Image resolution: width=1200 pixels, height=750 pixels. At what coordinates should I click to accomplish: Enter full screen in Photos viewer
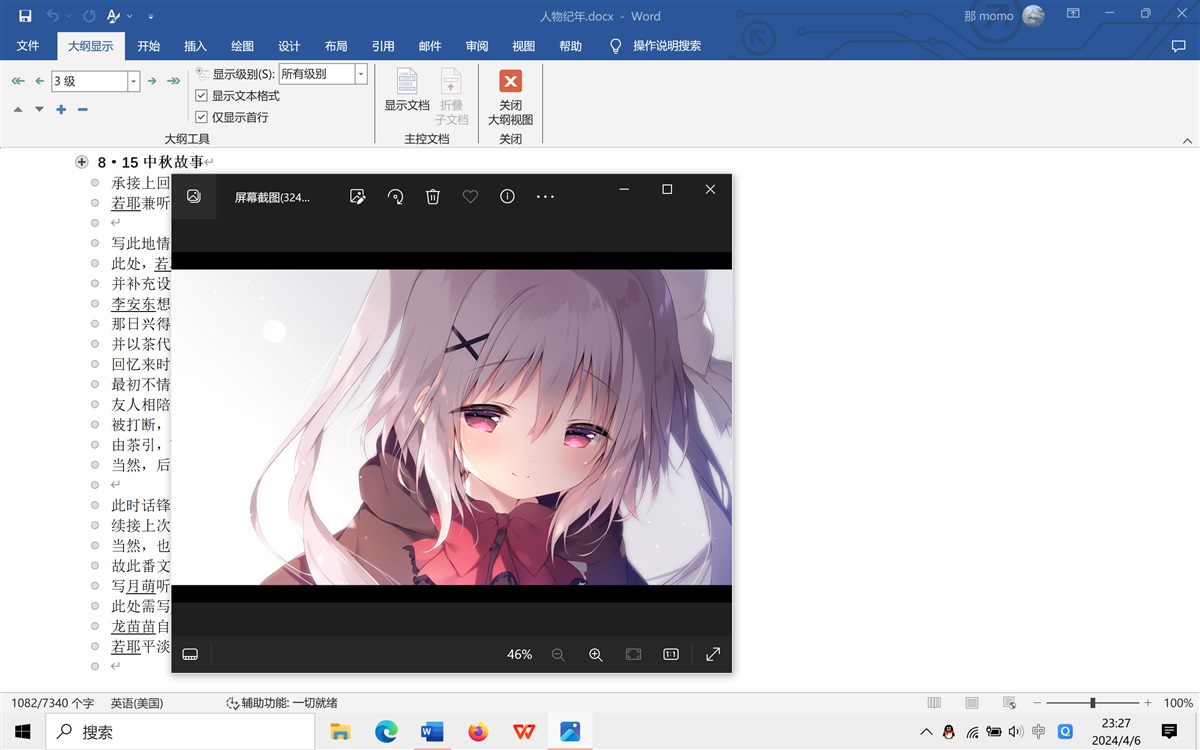point(713,654)
